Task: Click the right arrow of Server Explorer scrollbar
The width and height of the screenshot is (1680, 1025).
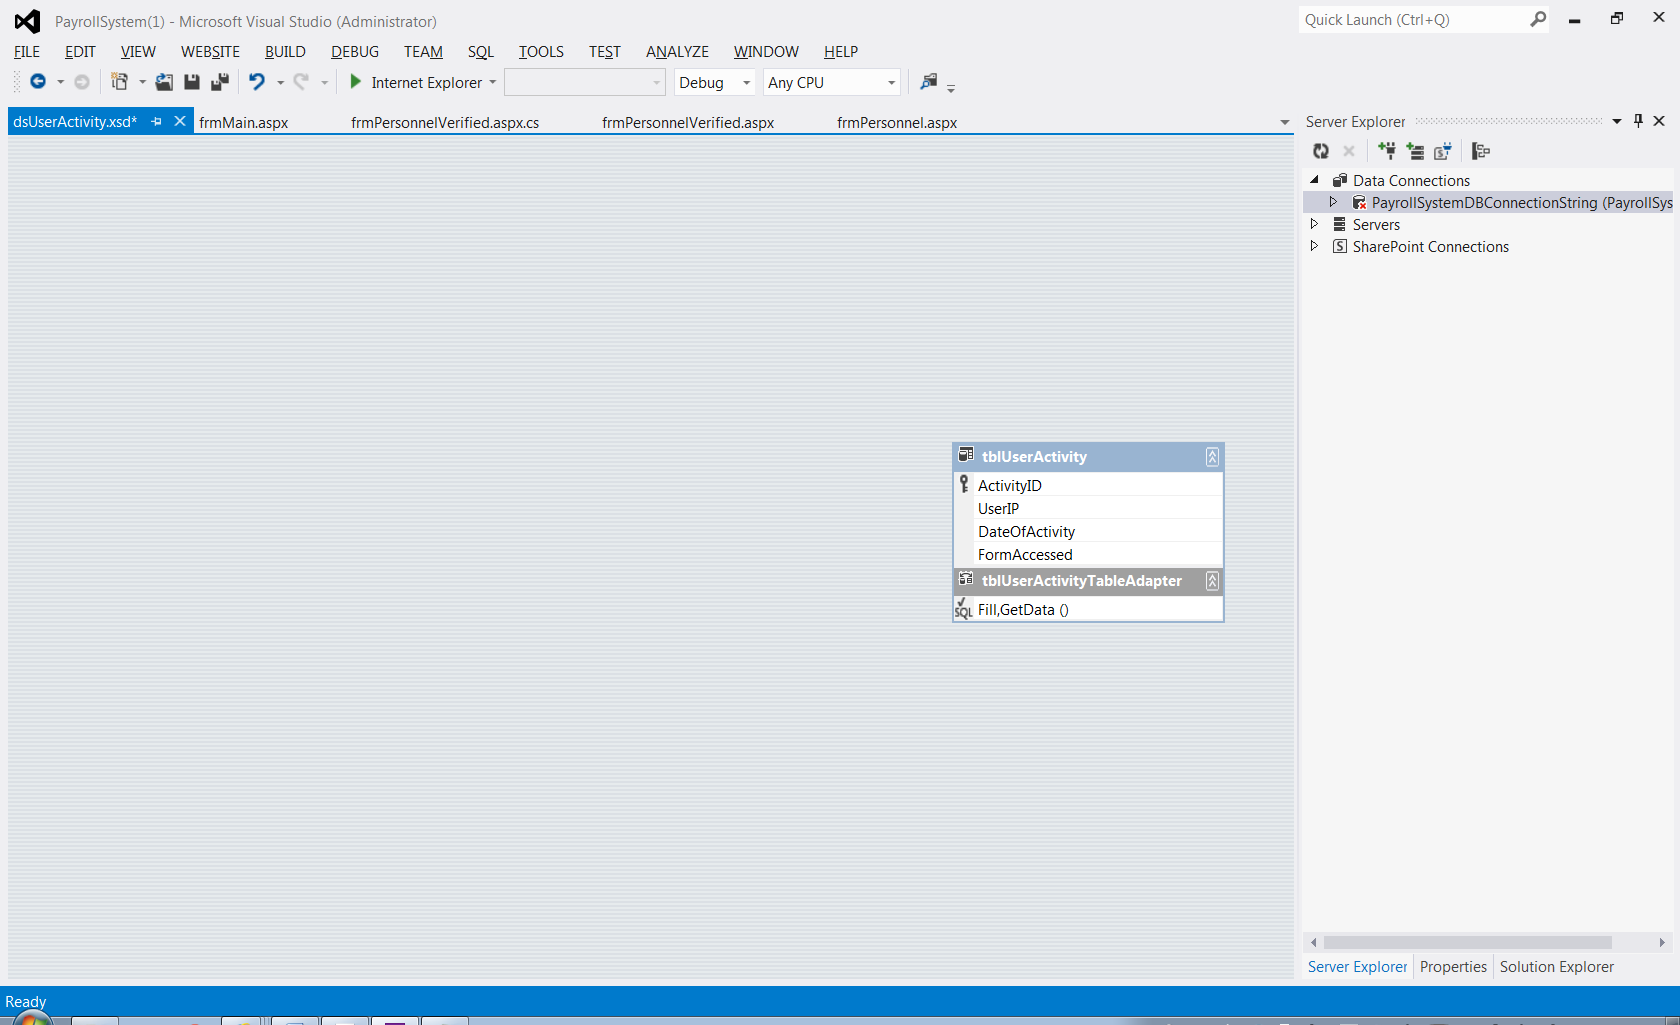Action: coord(1662,942)
